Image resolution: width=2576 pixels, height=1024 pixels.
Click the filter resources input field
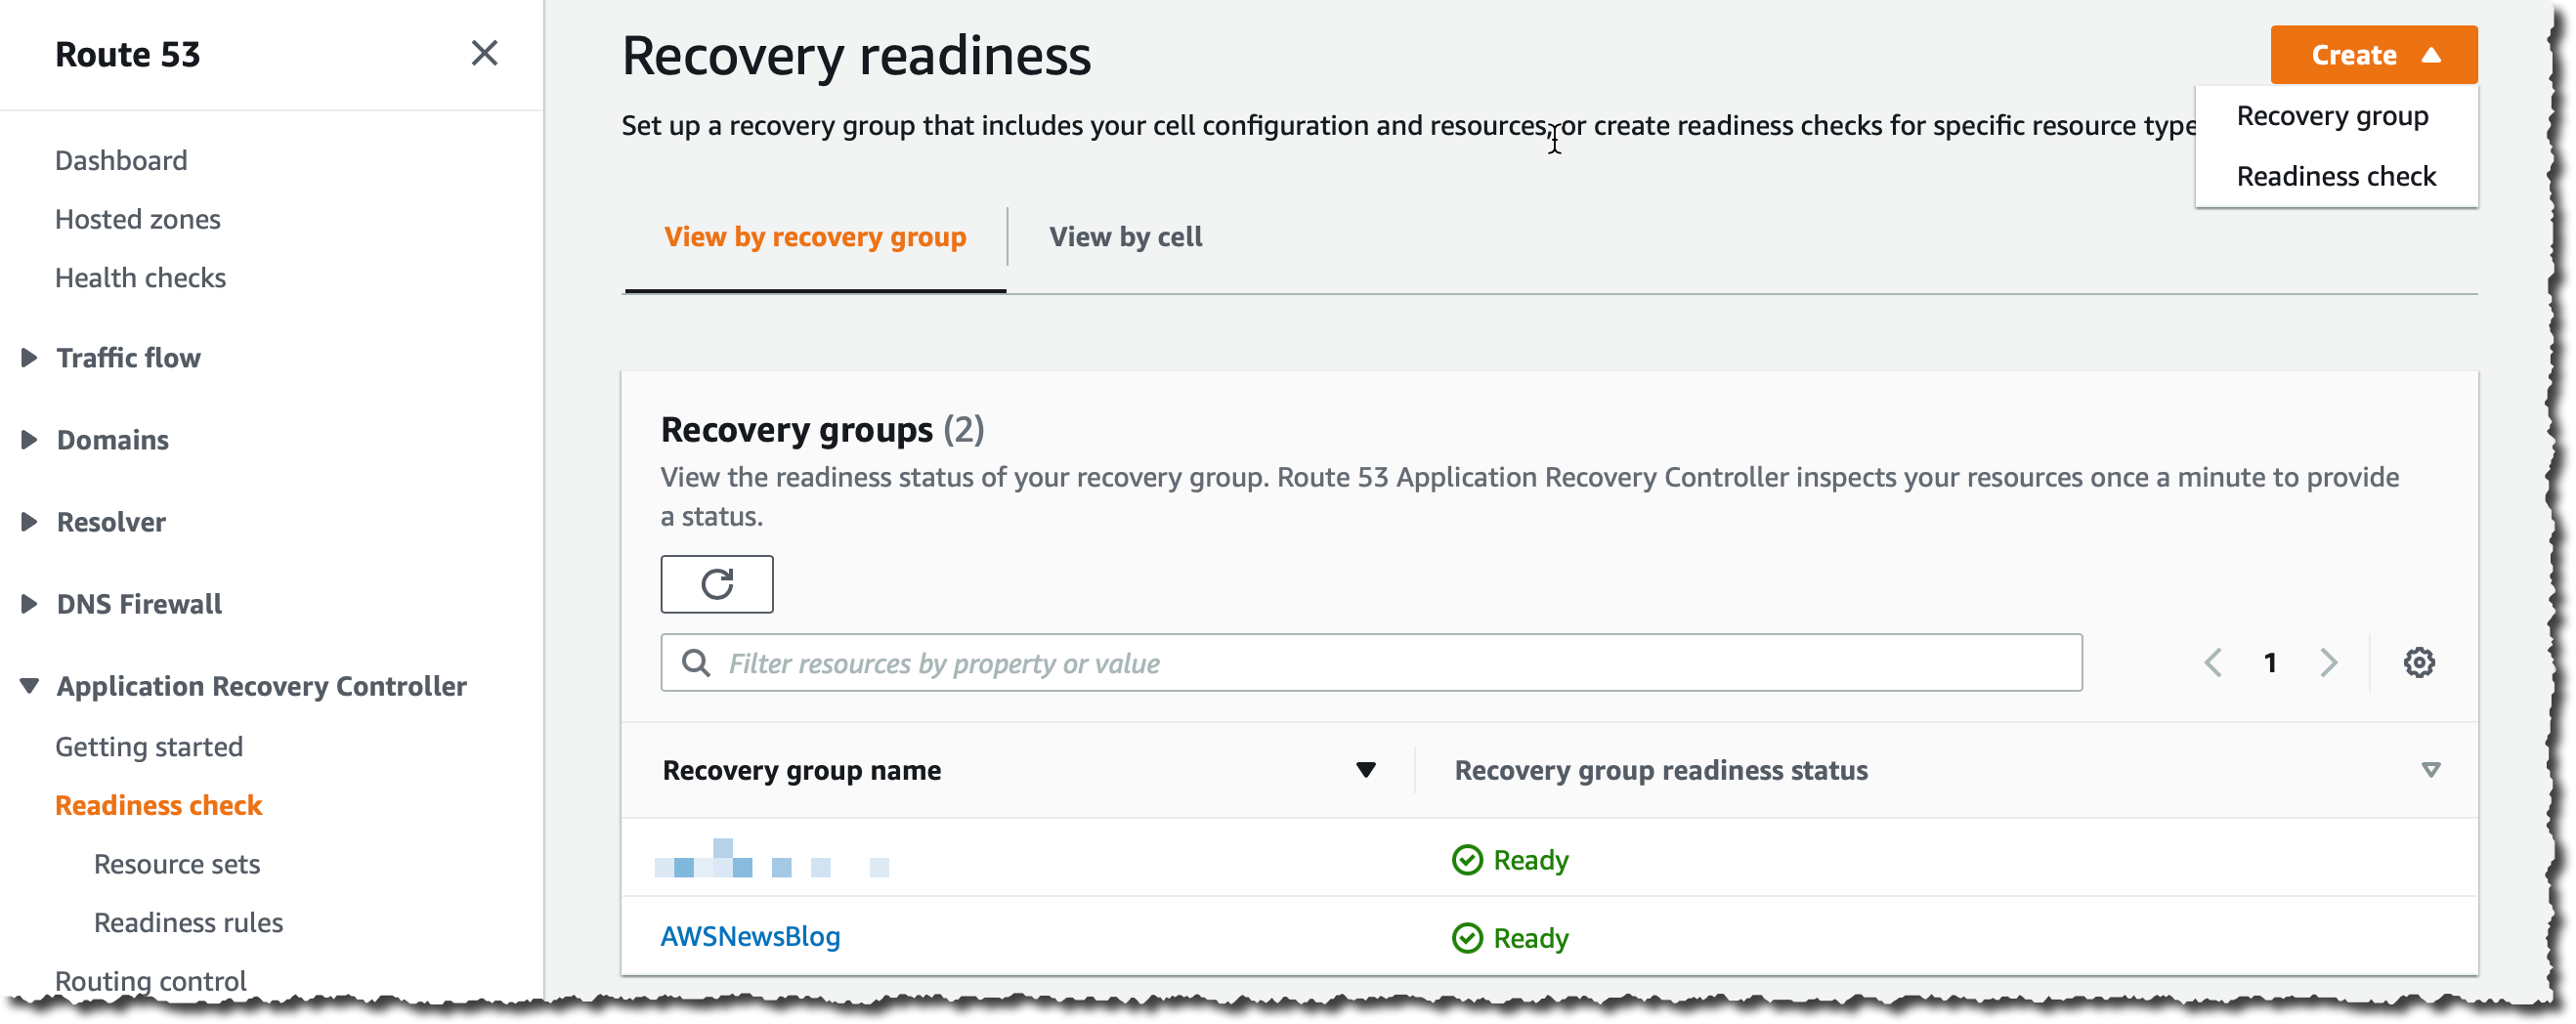coord(1371,662)
